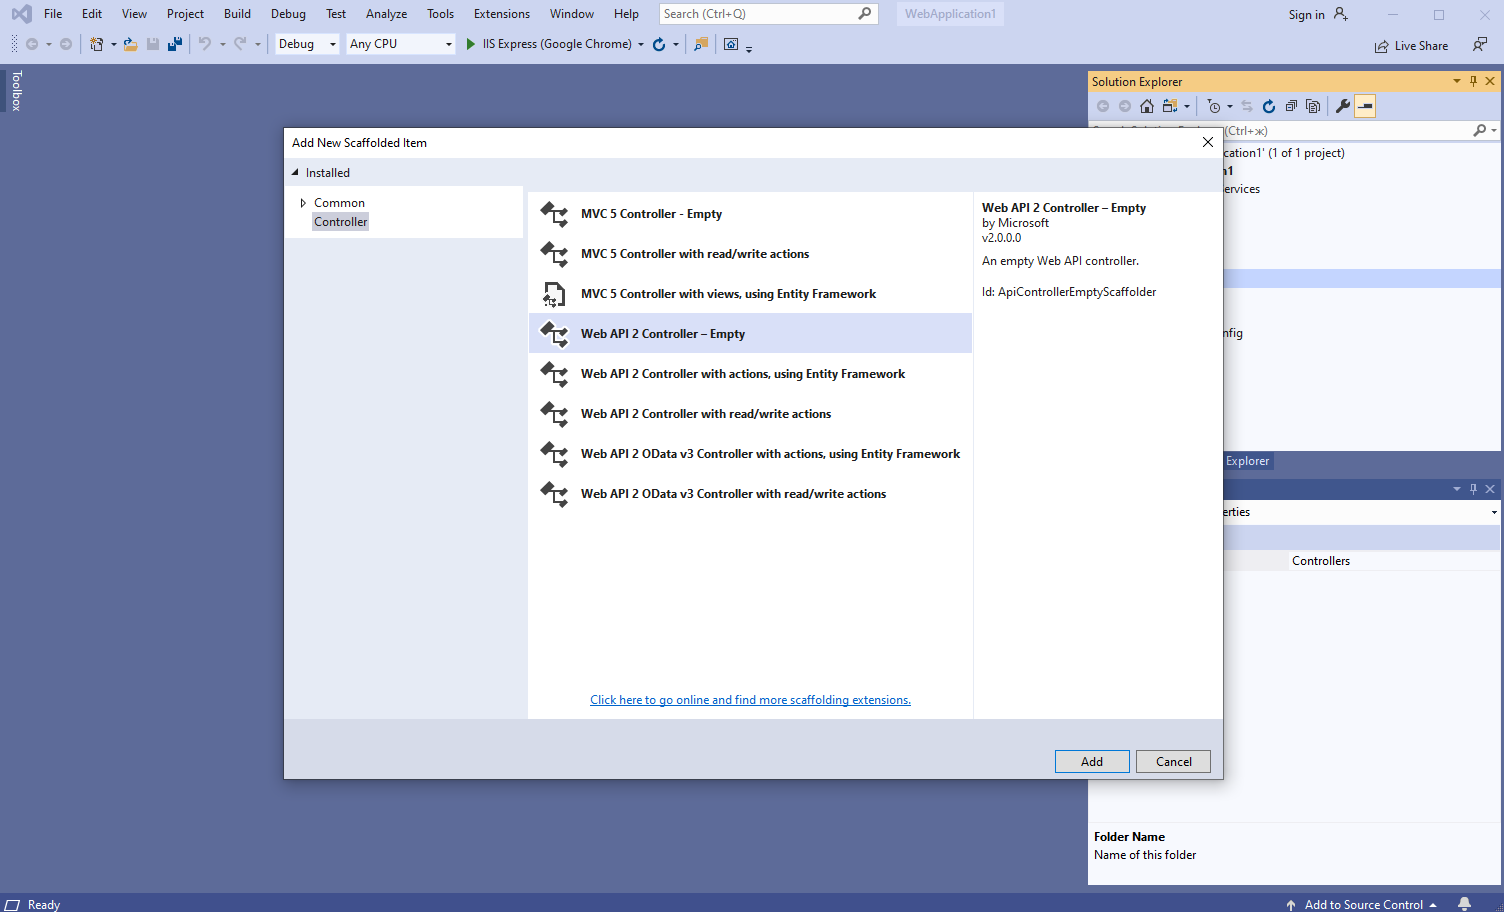Click the Properties wrench icon
This screenshot has width=1504, height=912.
tap(1343, 106)
